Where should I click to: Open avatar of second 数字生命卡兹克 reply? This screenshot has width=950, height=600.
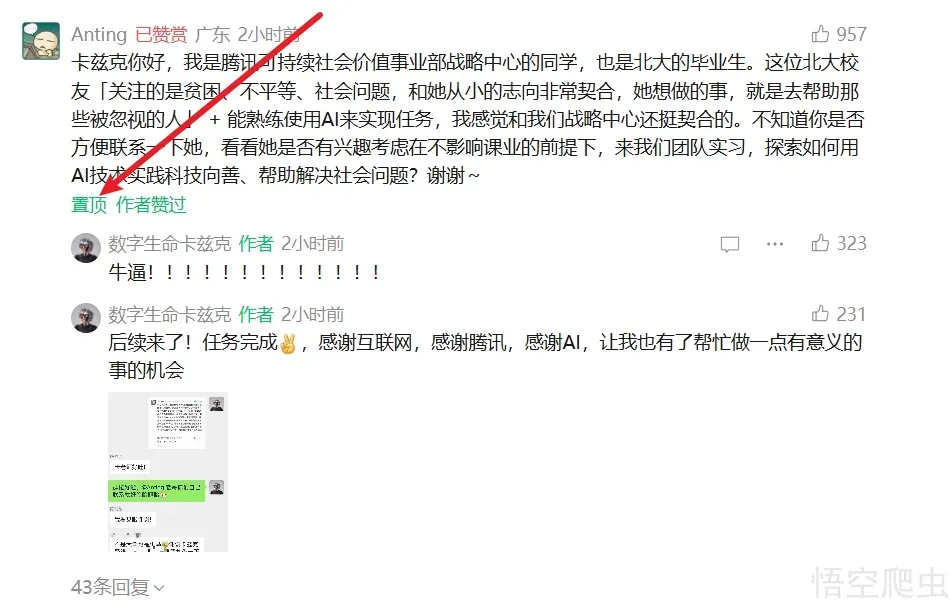tap(86, 318)
